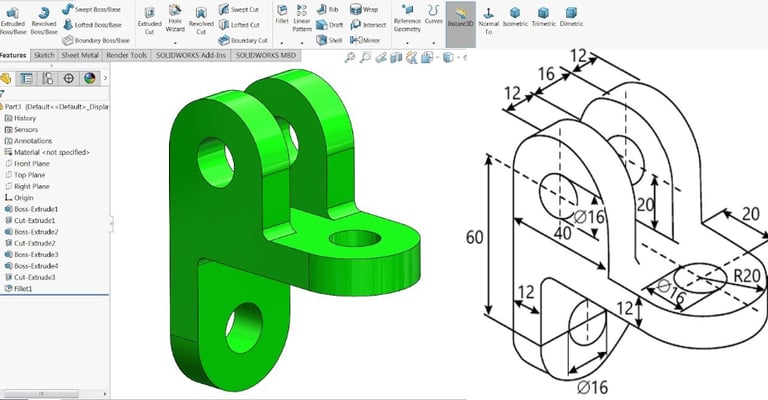Open the Hole Wizard tool

175,19
